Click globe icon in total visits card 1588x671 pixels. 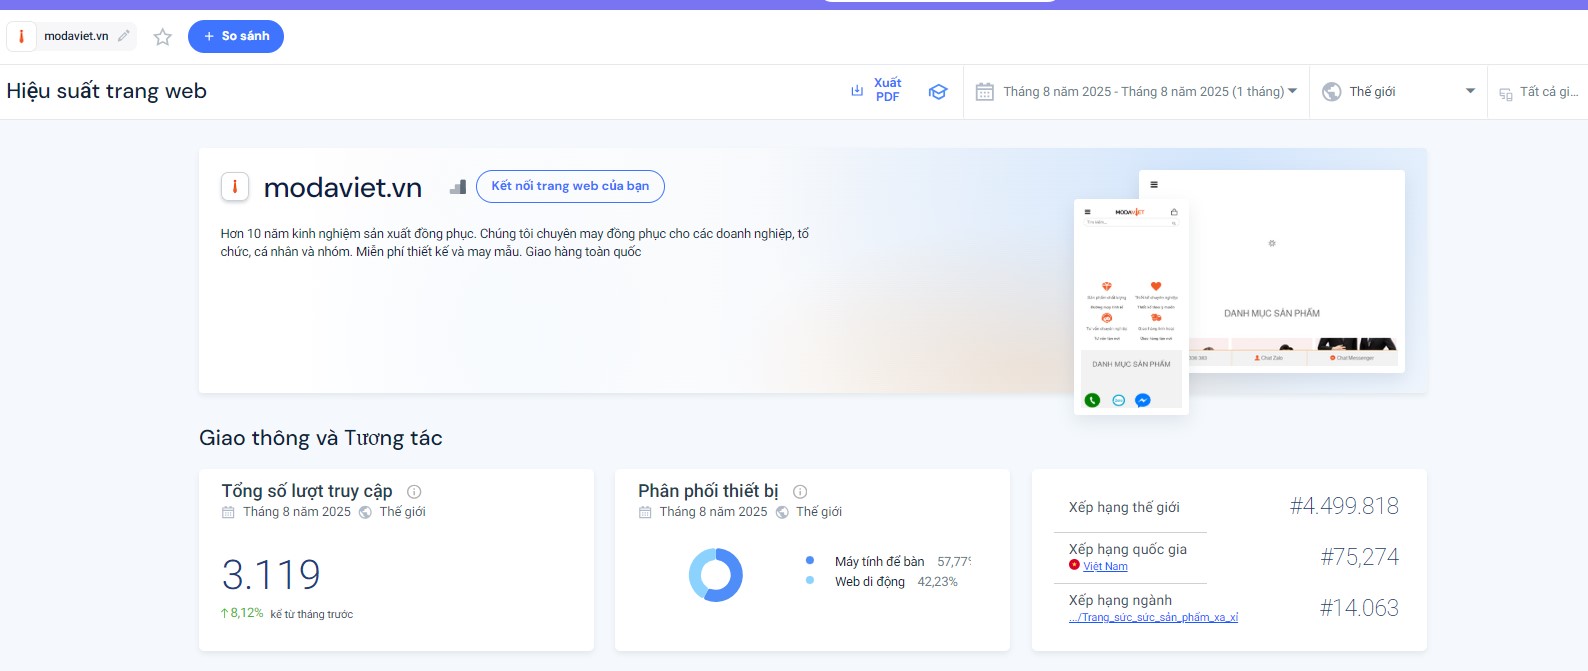365,512
